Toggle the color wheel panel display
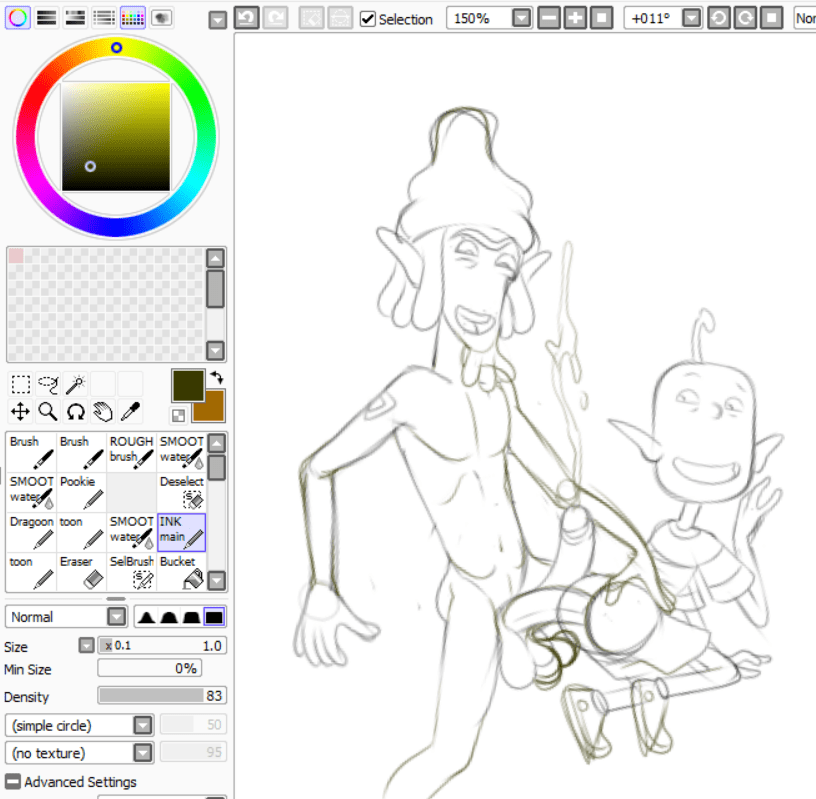The image size is (816, 799). [x=17, y=17]
